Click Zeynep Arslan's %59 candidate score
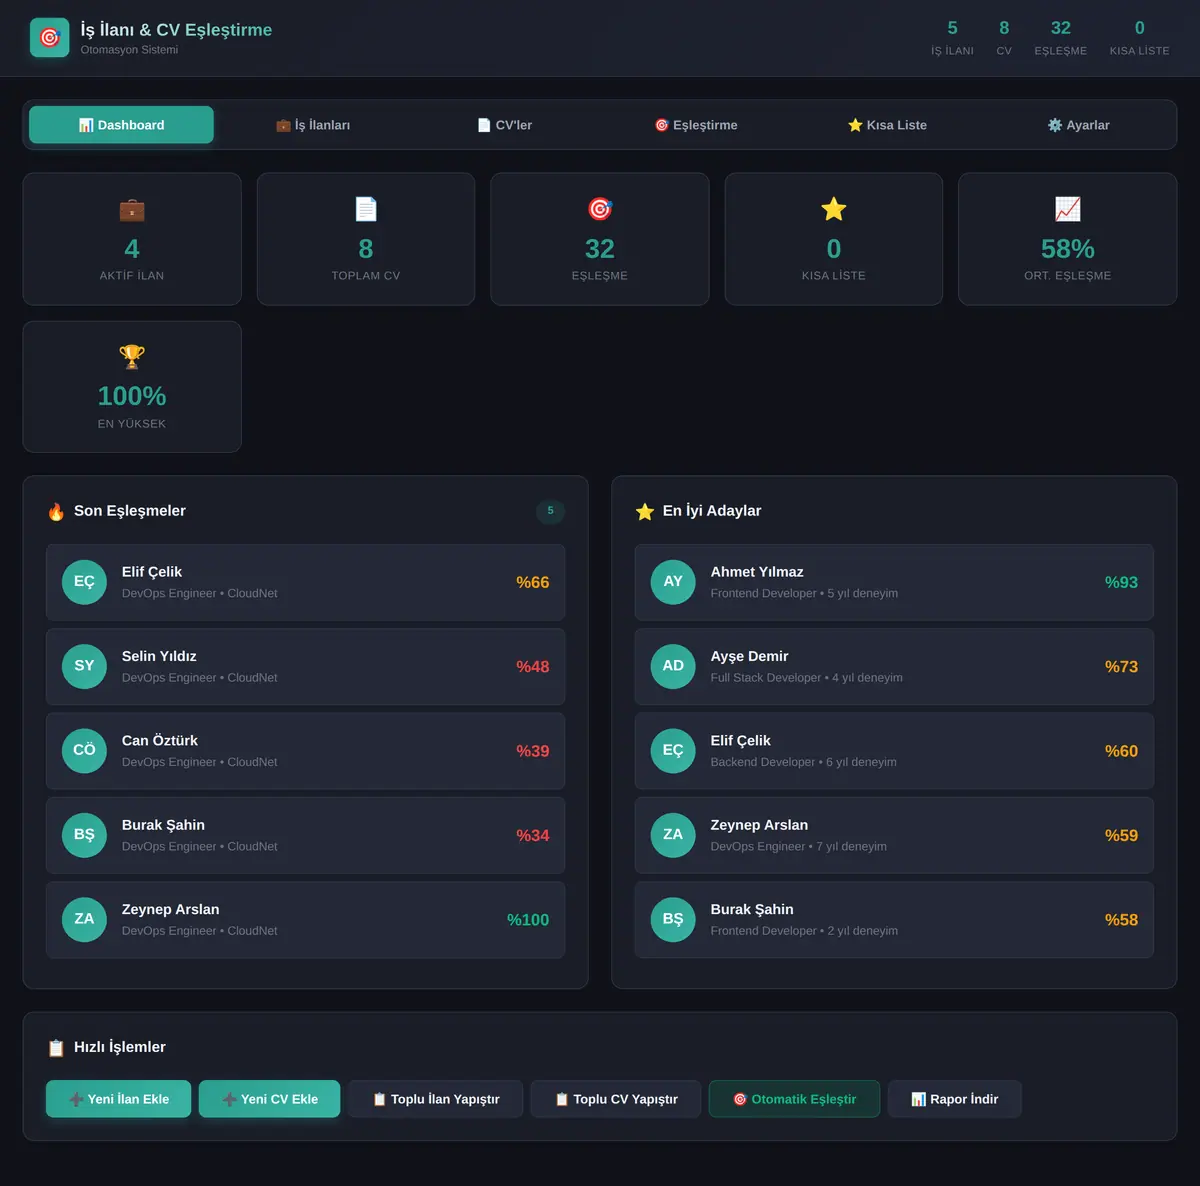Screen dimensions: 1200x1186 1121,836
